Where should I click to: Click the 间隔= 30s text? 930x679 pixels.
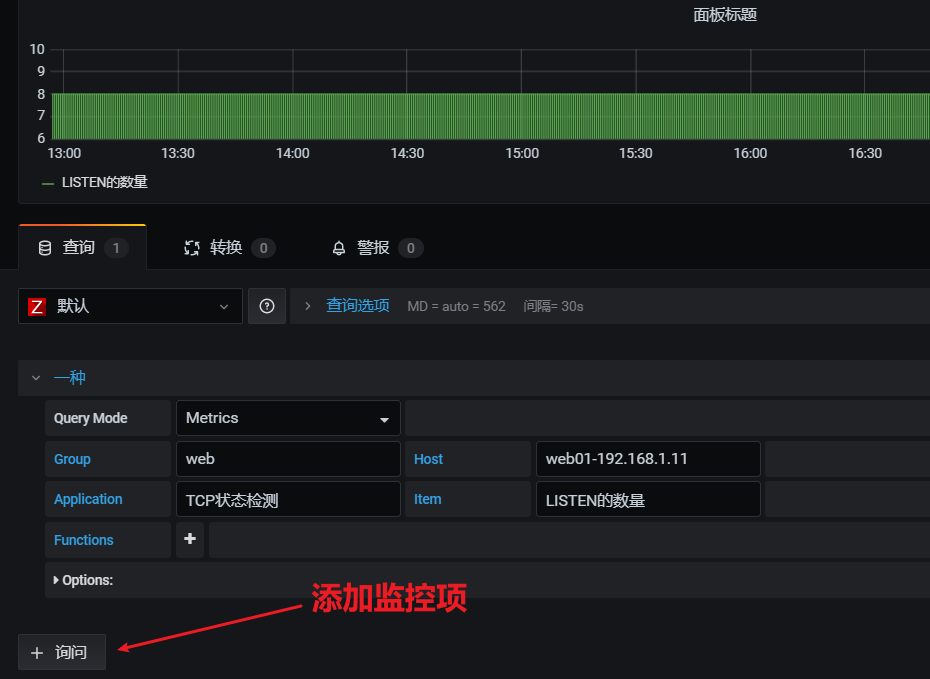(553, 307)
